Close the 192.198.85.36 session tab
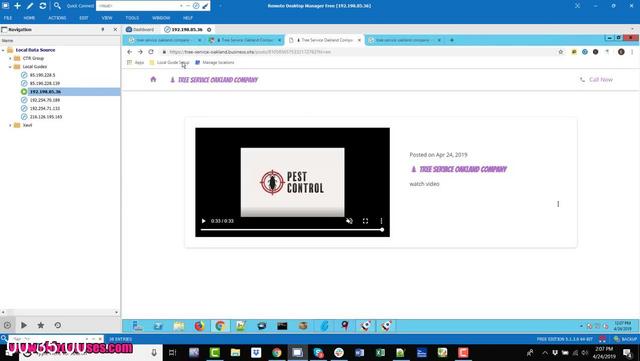This screenshot has height=361, width=640. (x=209, y=30)
